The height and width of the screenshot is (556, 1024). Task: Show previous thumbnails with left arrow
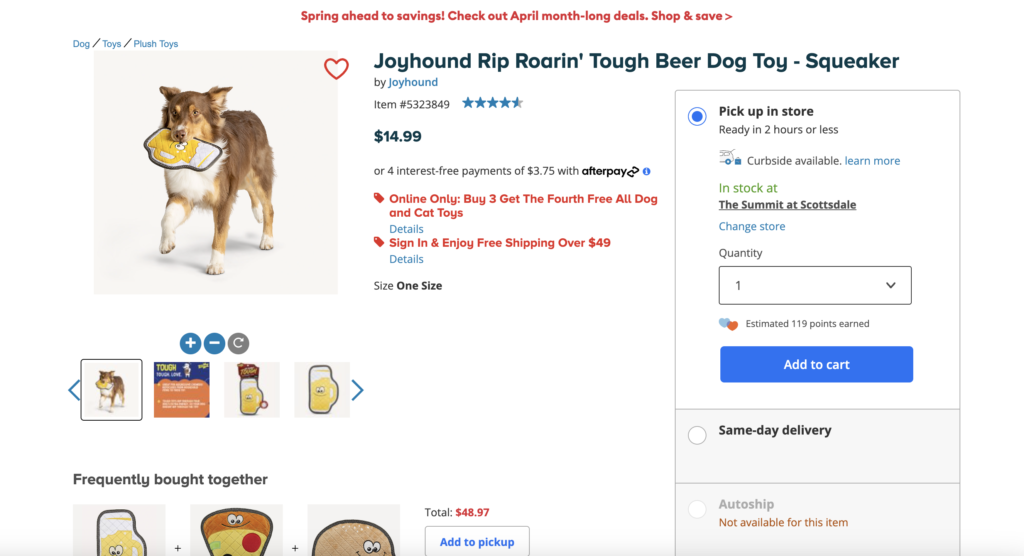tap(74, 390)
